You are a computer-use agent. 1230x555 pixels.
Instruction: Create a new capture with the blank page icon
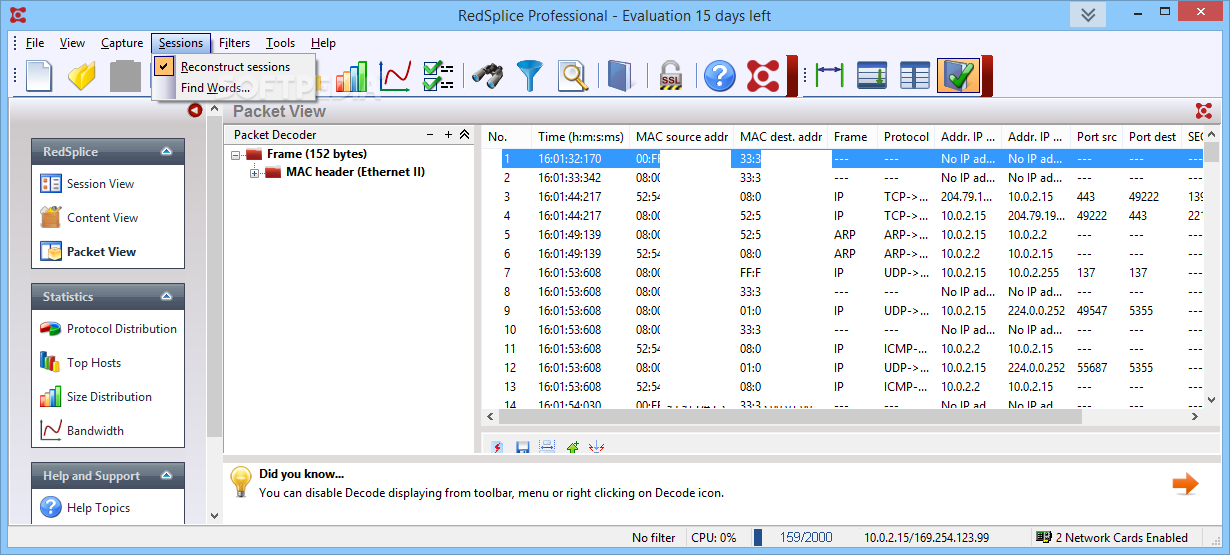[x=39, y=76]
